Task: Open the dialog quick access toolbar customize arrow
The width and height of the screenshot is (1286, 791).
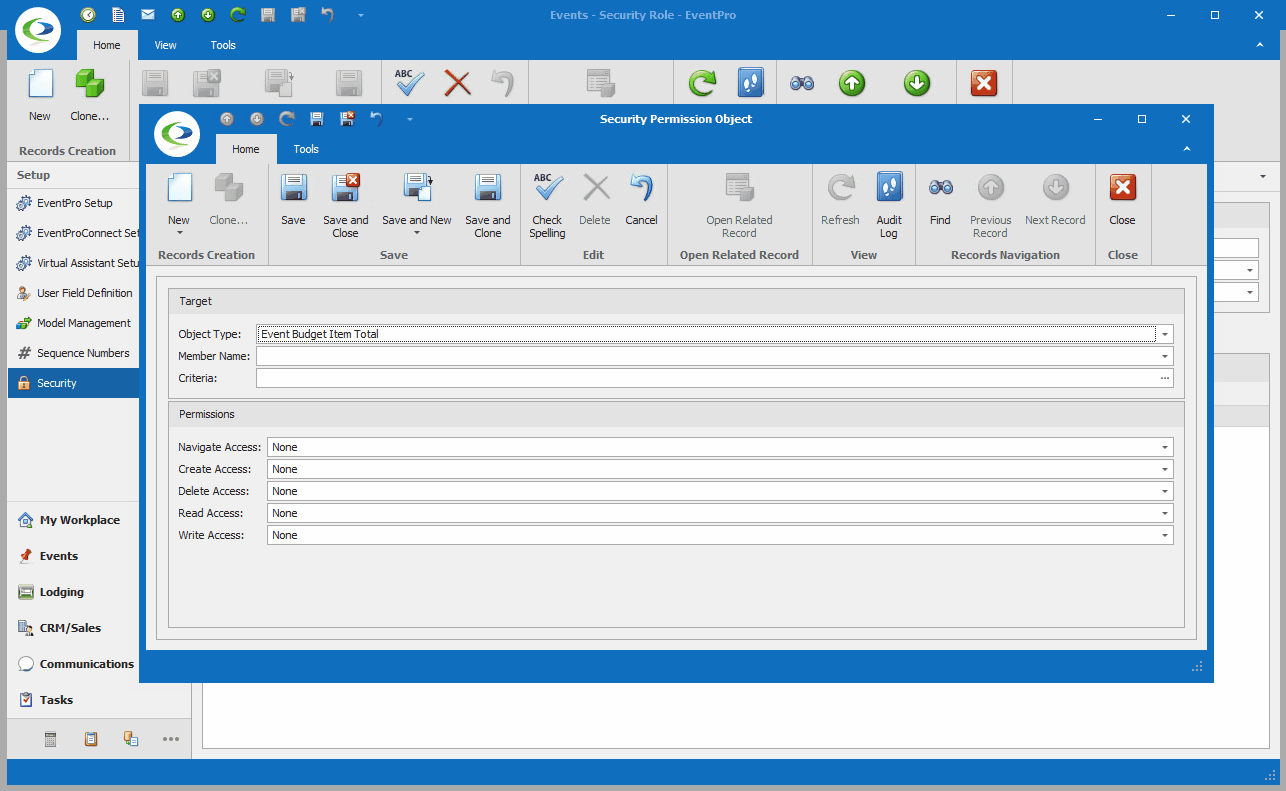Action: pos(410,119)
